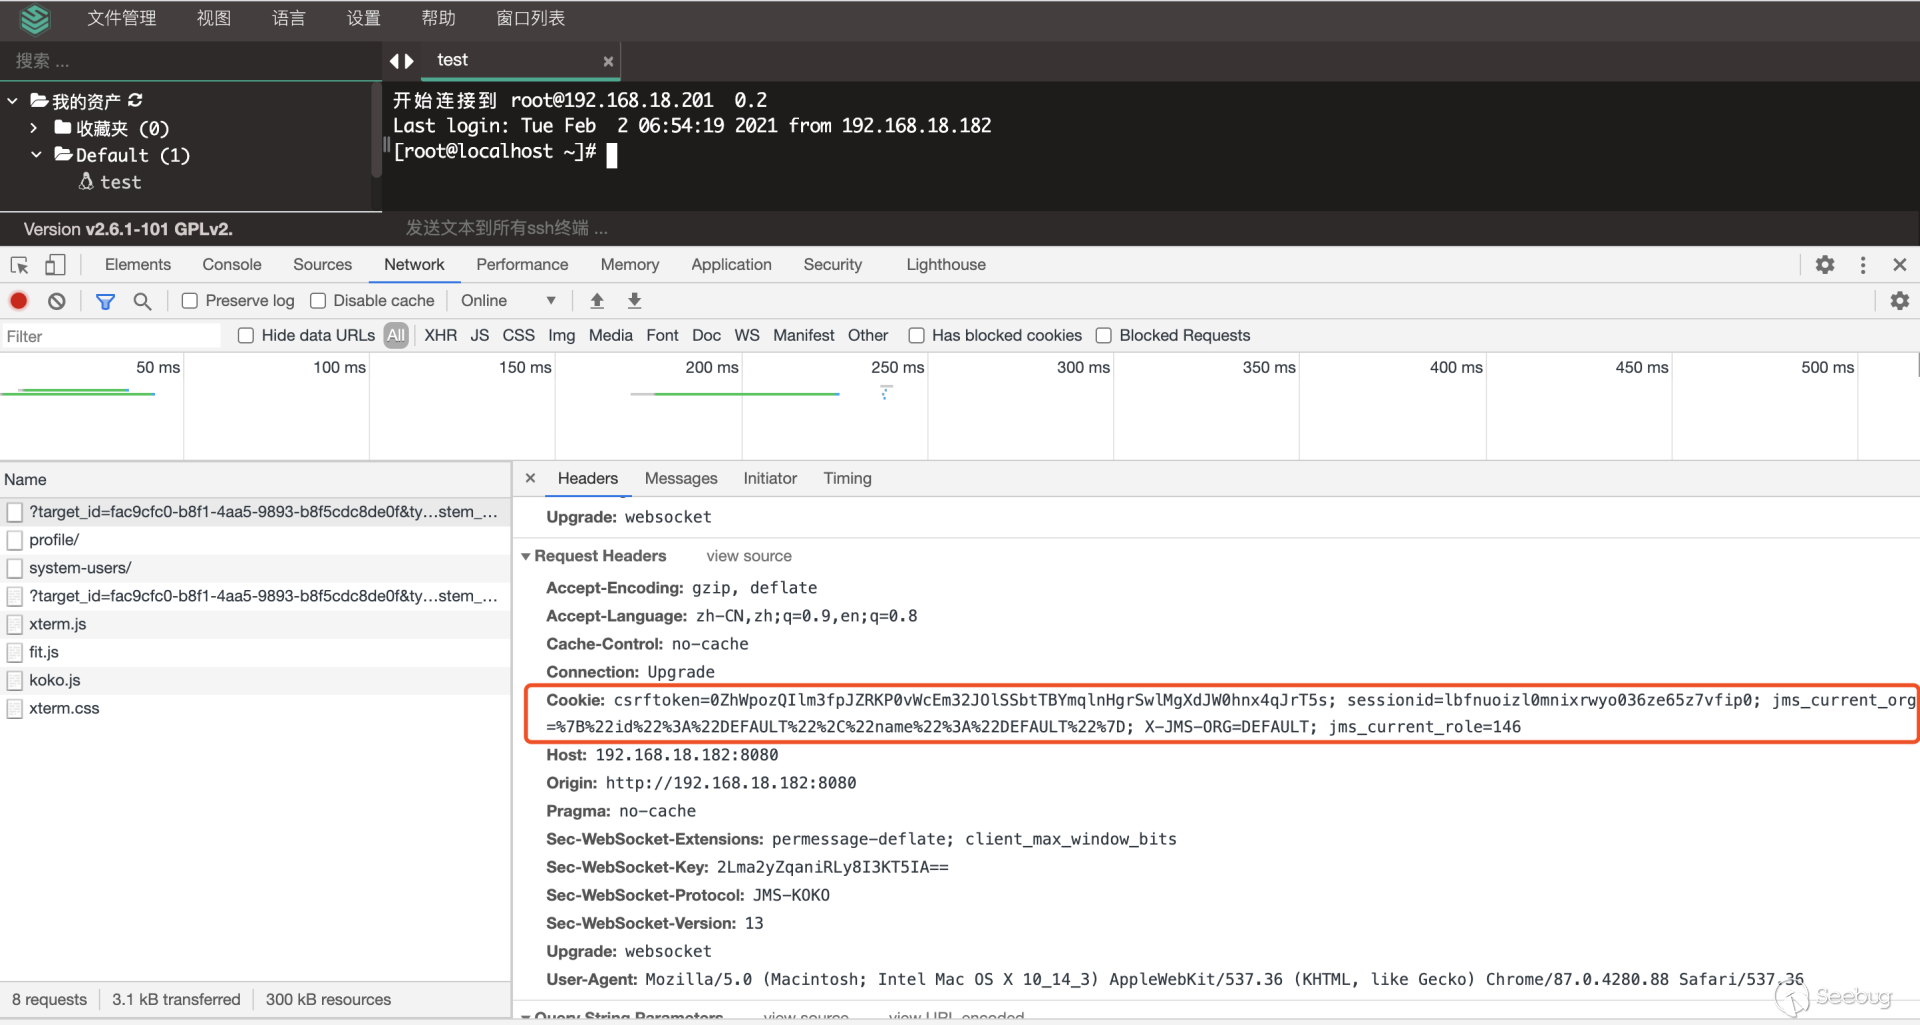
Task: Open the Messages tab
Action: point(680,479)
